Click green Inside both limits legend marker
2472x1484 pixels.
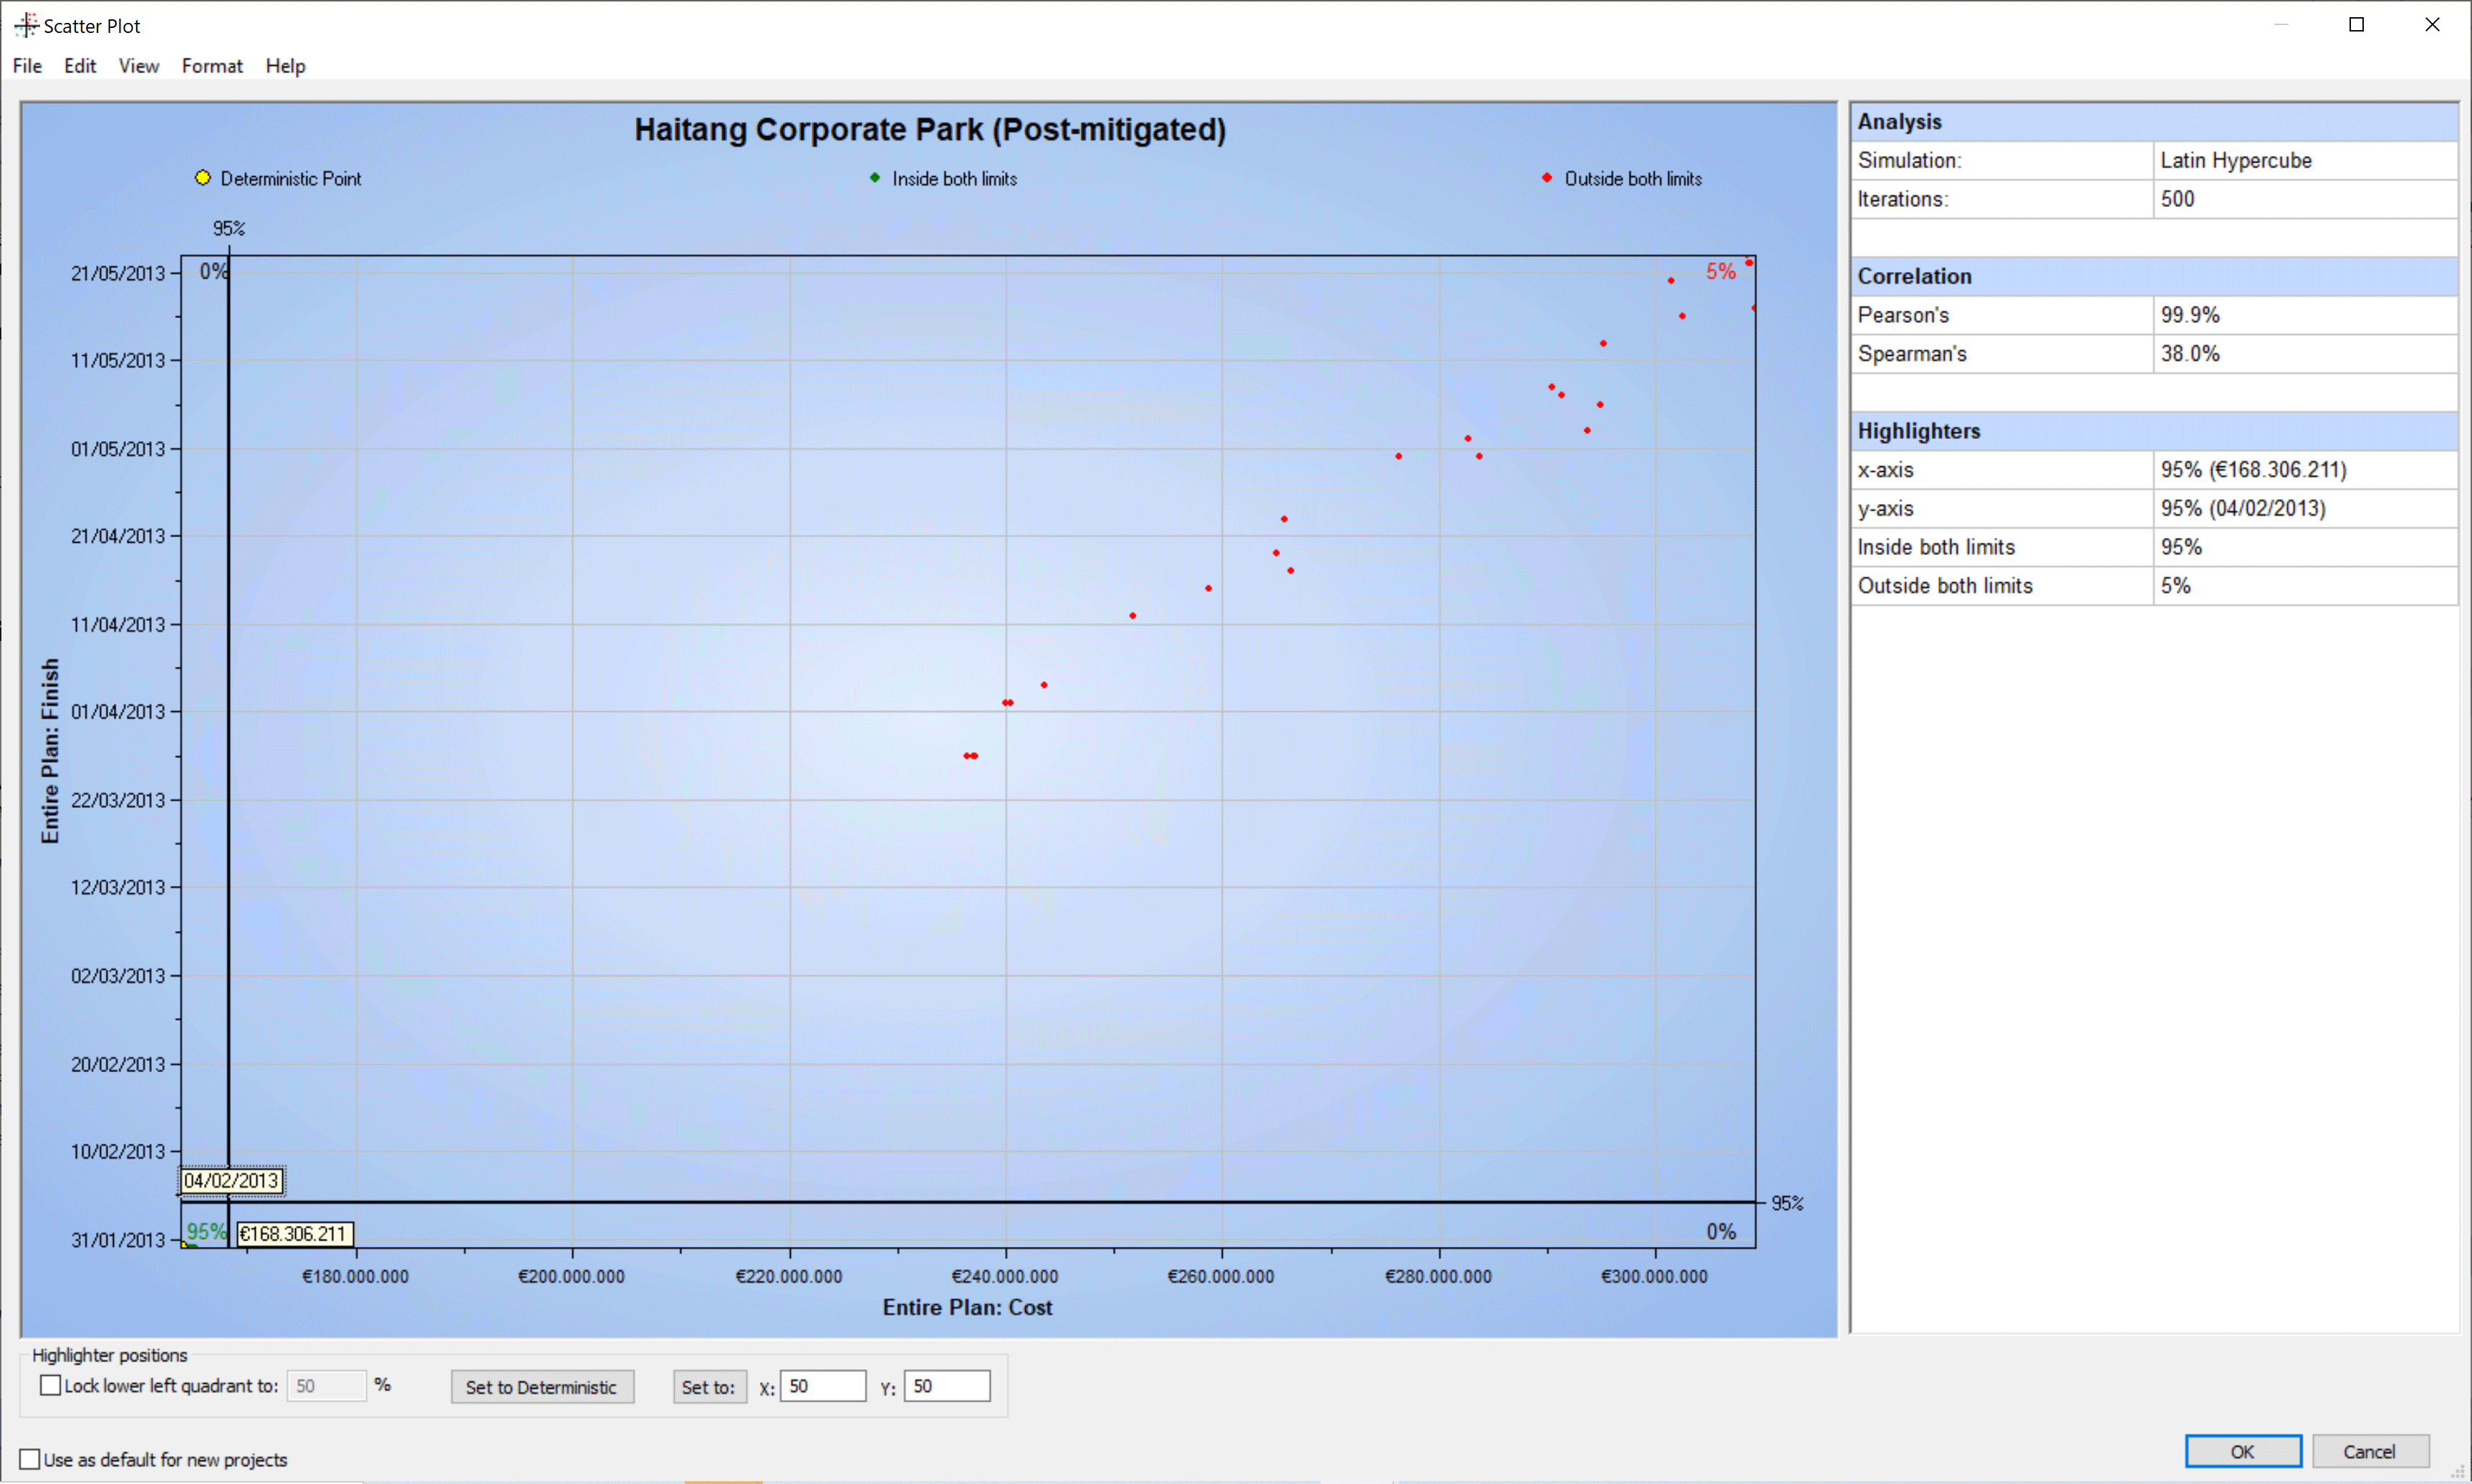[875, 178]
